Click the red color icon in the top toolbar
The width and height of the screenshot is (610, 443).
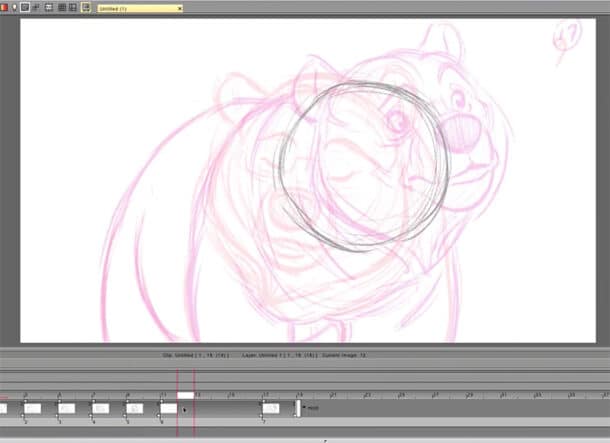point(4,7)
